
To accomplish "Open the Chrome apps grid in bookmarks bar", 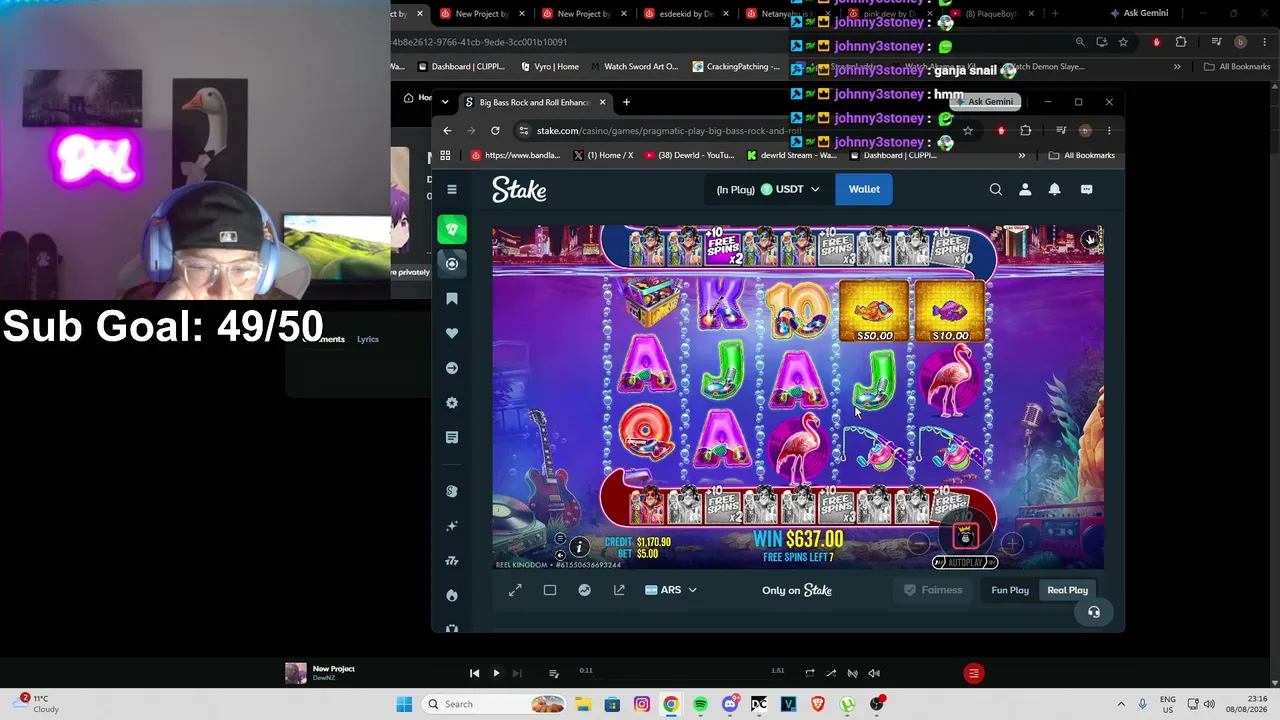I will pos(445,155).
